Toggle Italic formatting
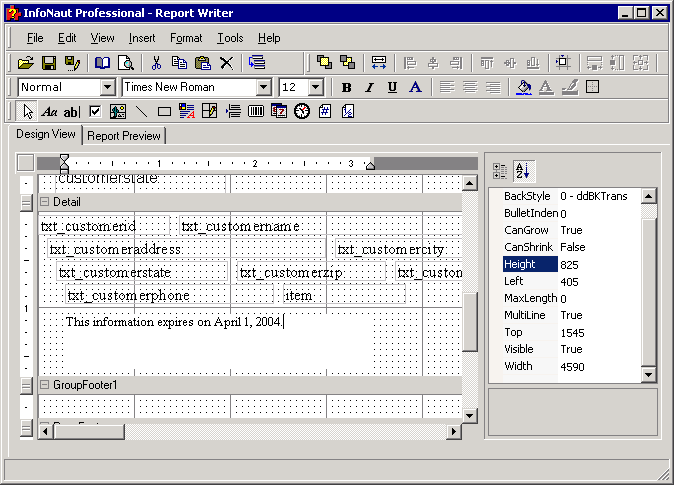Viewport: 674px width, 485px height. tap(368, 87)
